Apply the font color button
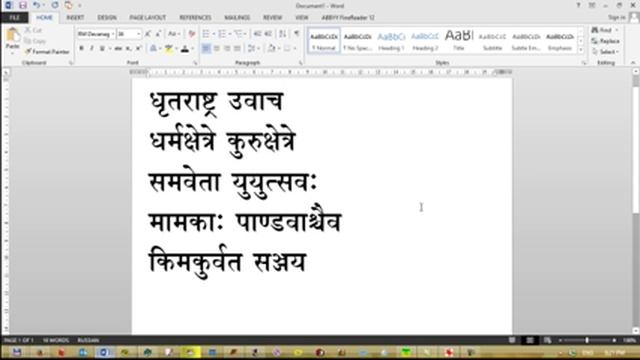 [184, 49]
